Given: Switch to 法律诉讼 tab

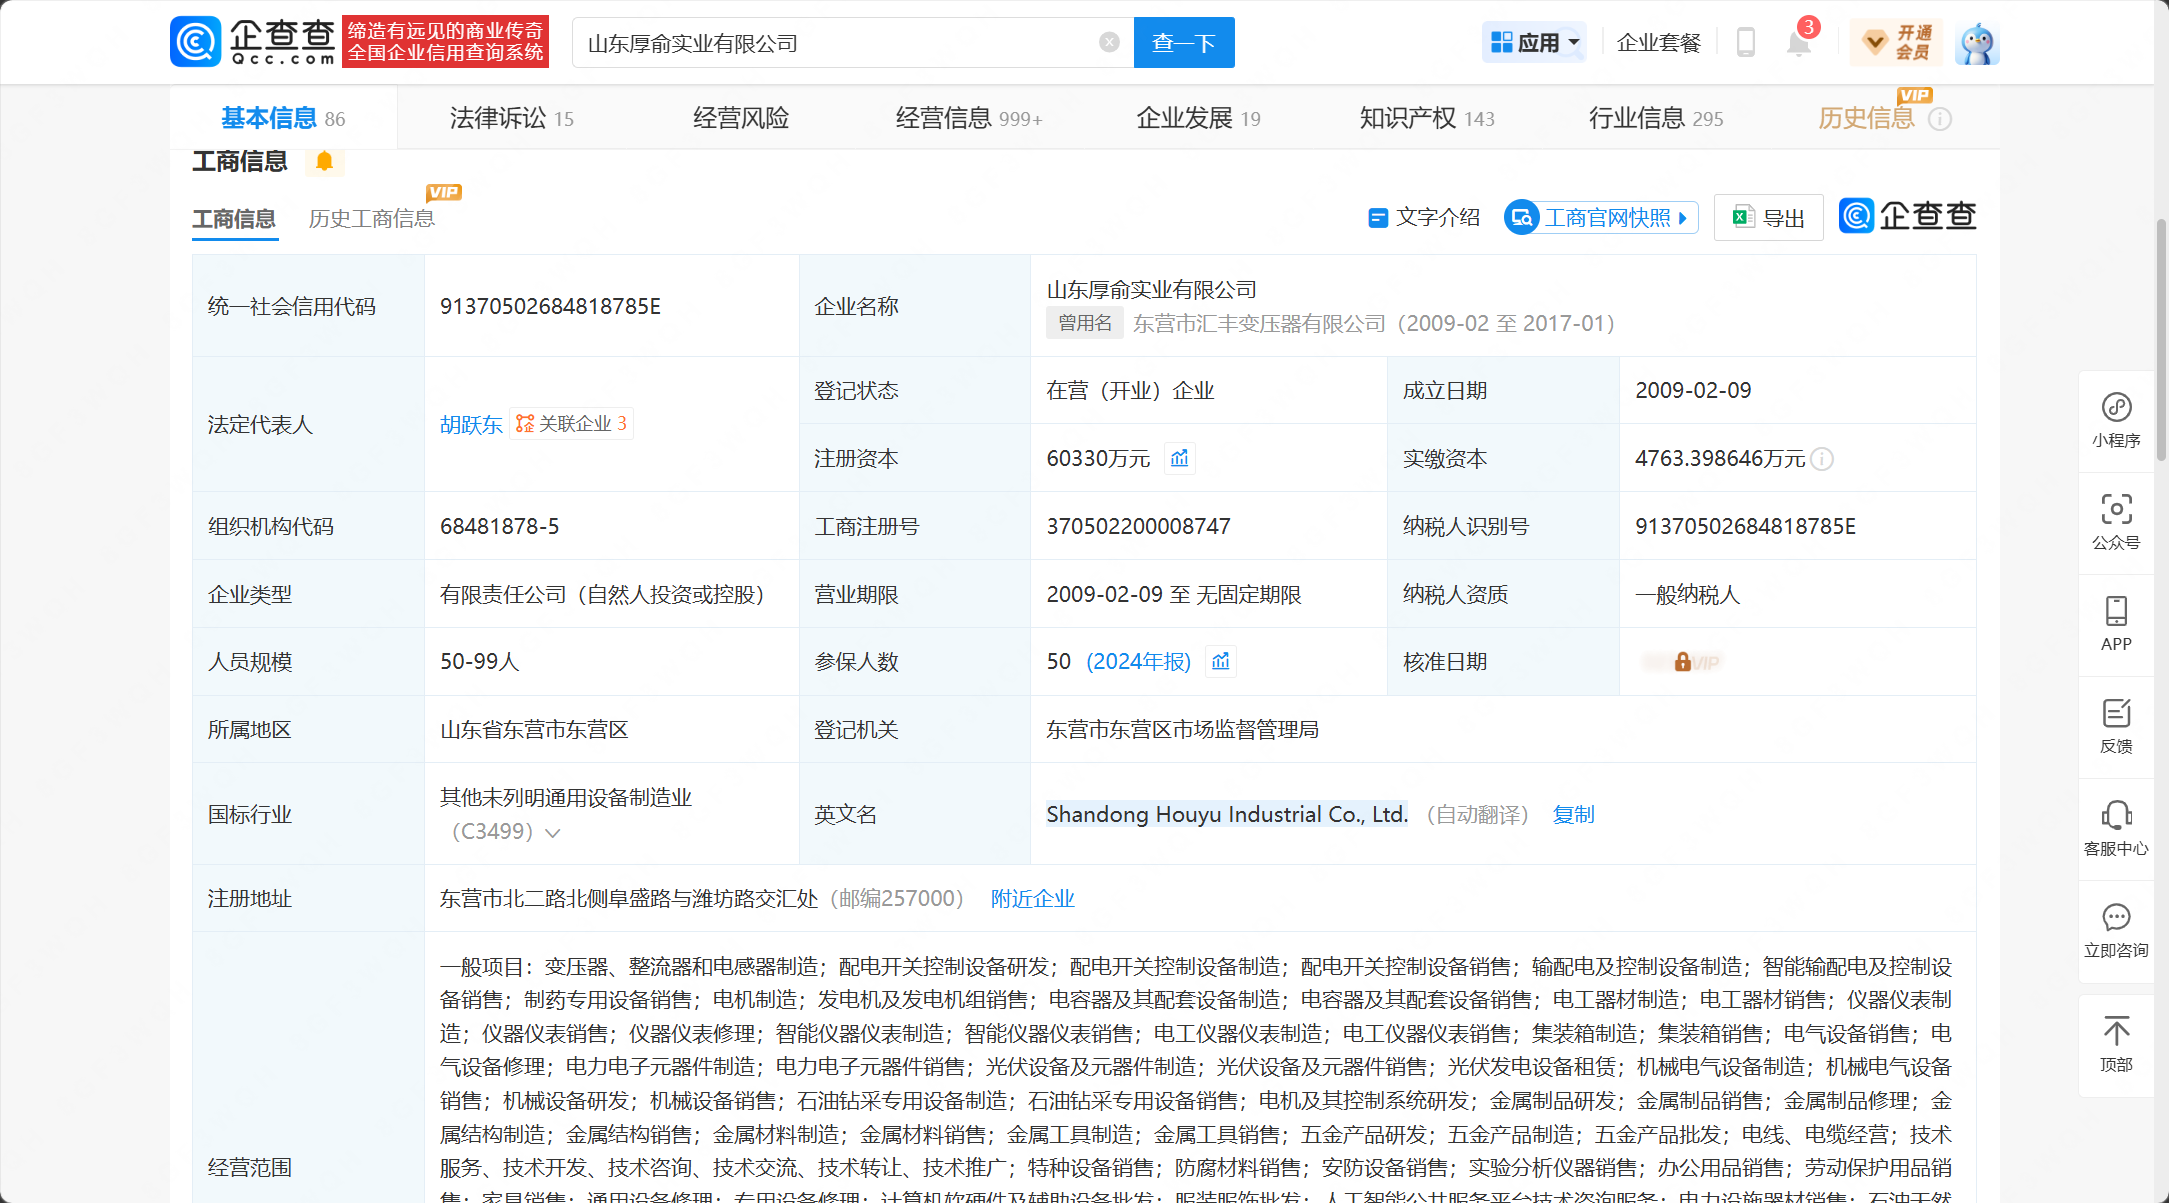Looking at the screenshot, I should tap(511, 118).
